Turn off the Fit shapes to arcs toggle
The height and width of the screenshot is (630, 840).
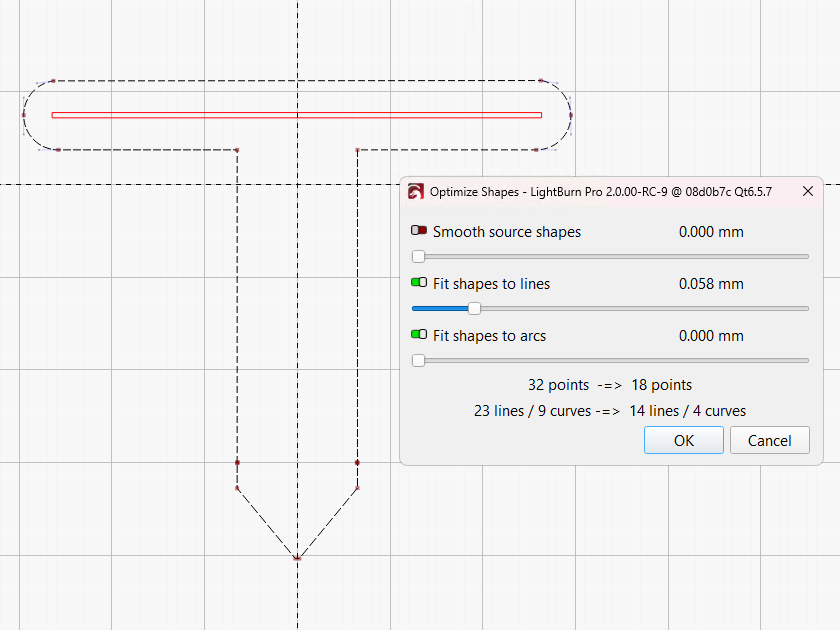[419, 334]
